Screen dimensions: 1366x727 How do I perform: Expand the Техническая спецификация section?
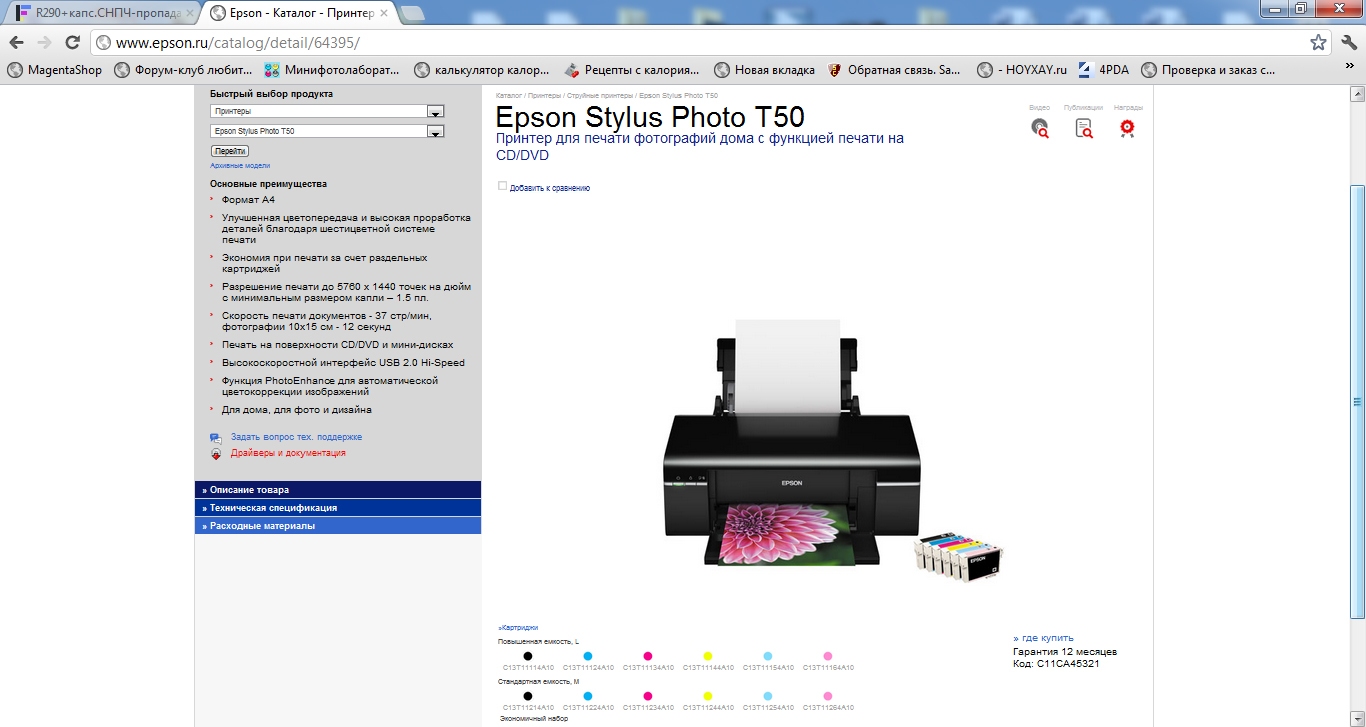tap(338, 508)
